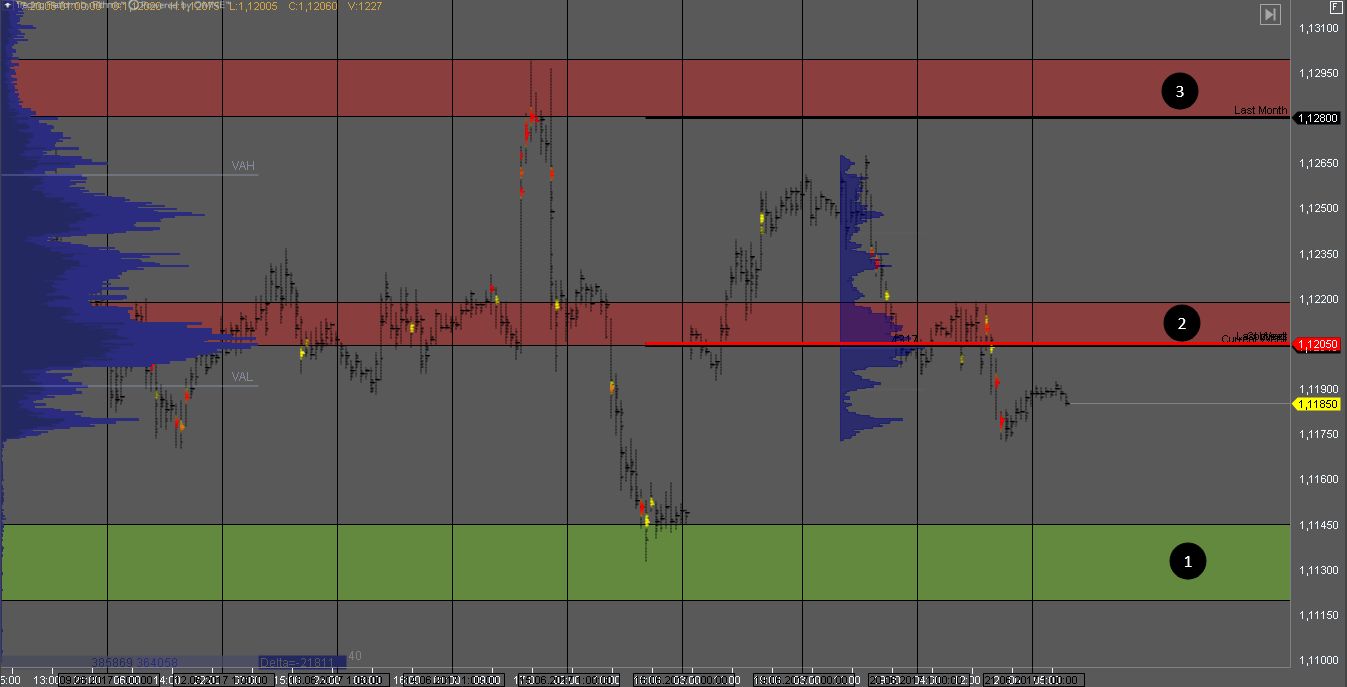This screenshot has width=1347, height=687.
Task: Click the scroll-to-latest-bar arrow icon
Action: click(1270, 14)
